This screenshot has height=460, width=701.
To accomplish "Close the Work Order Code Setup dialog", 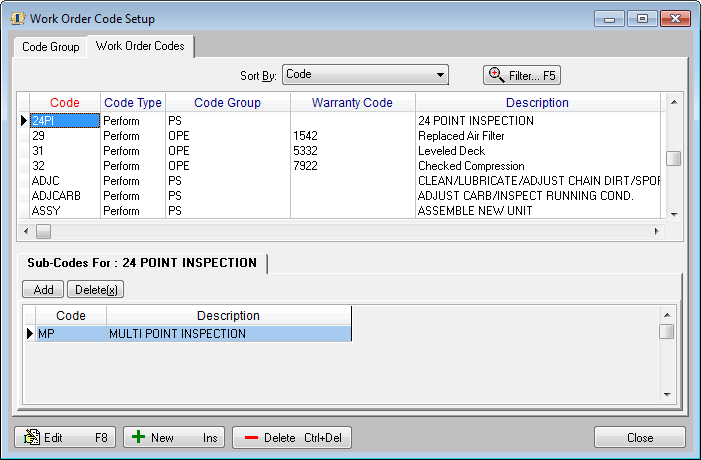I will coord(640,437).
